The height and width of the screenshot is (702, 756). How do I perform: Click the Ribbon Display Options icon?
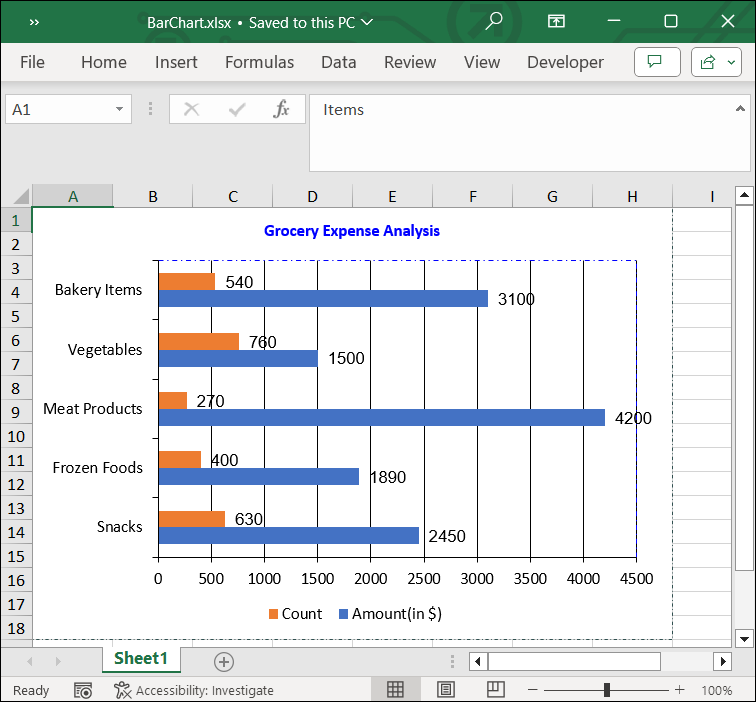tap(556, 21)
